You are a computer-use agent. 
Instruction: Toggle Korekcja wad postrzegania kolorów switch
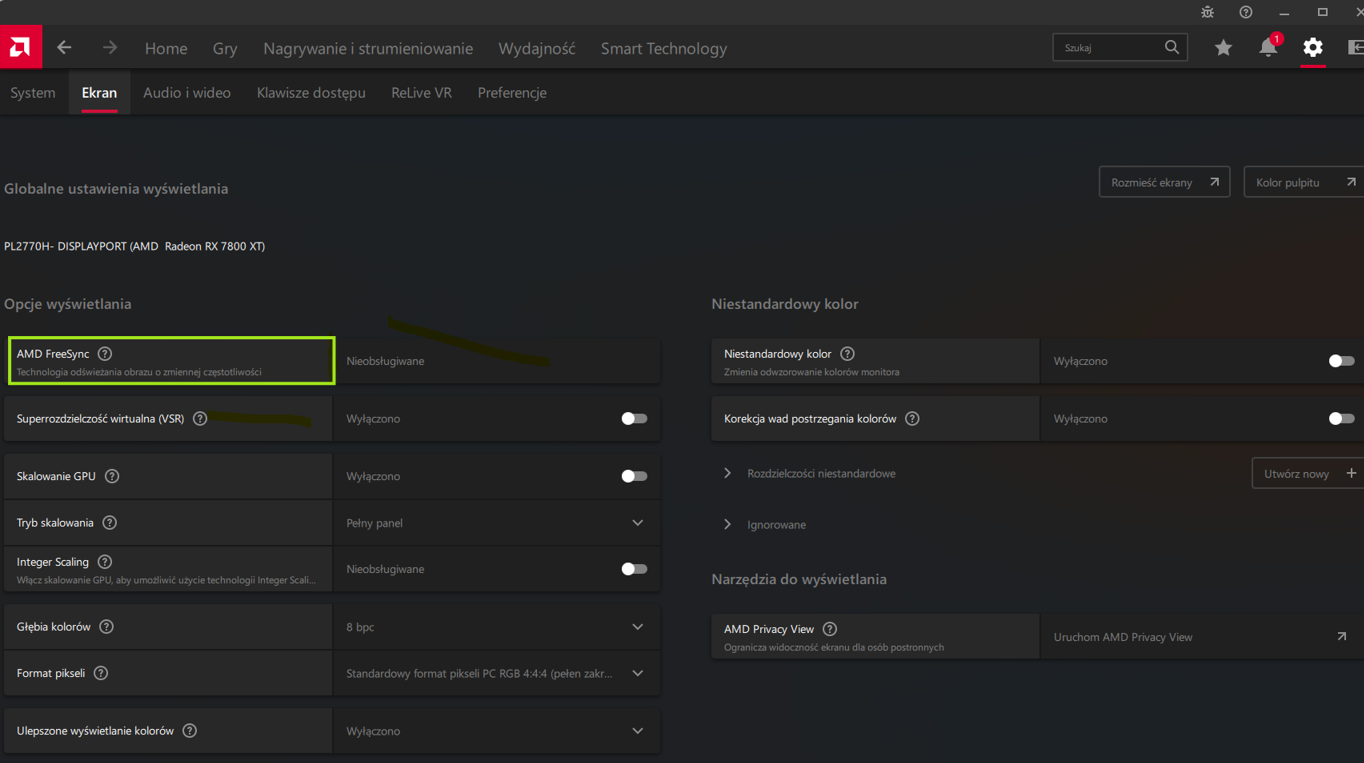point(1341,419)
